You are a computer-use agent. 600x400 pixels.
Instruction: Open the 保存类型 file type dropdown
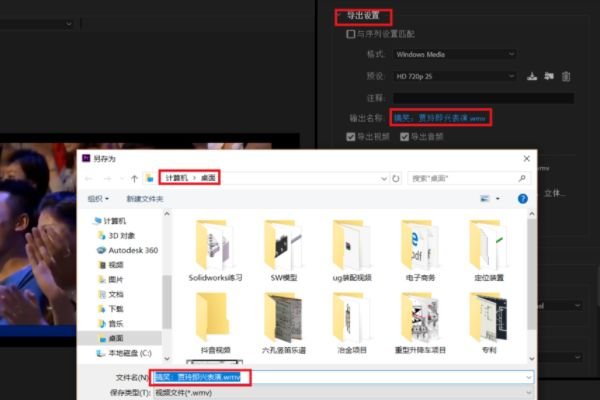click(343, 393)
